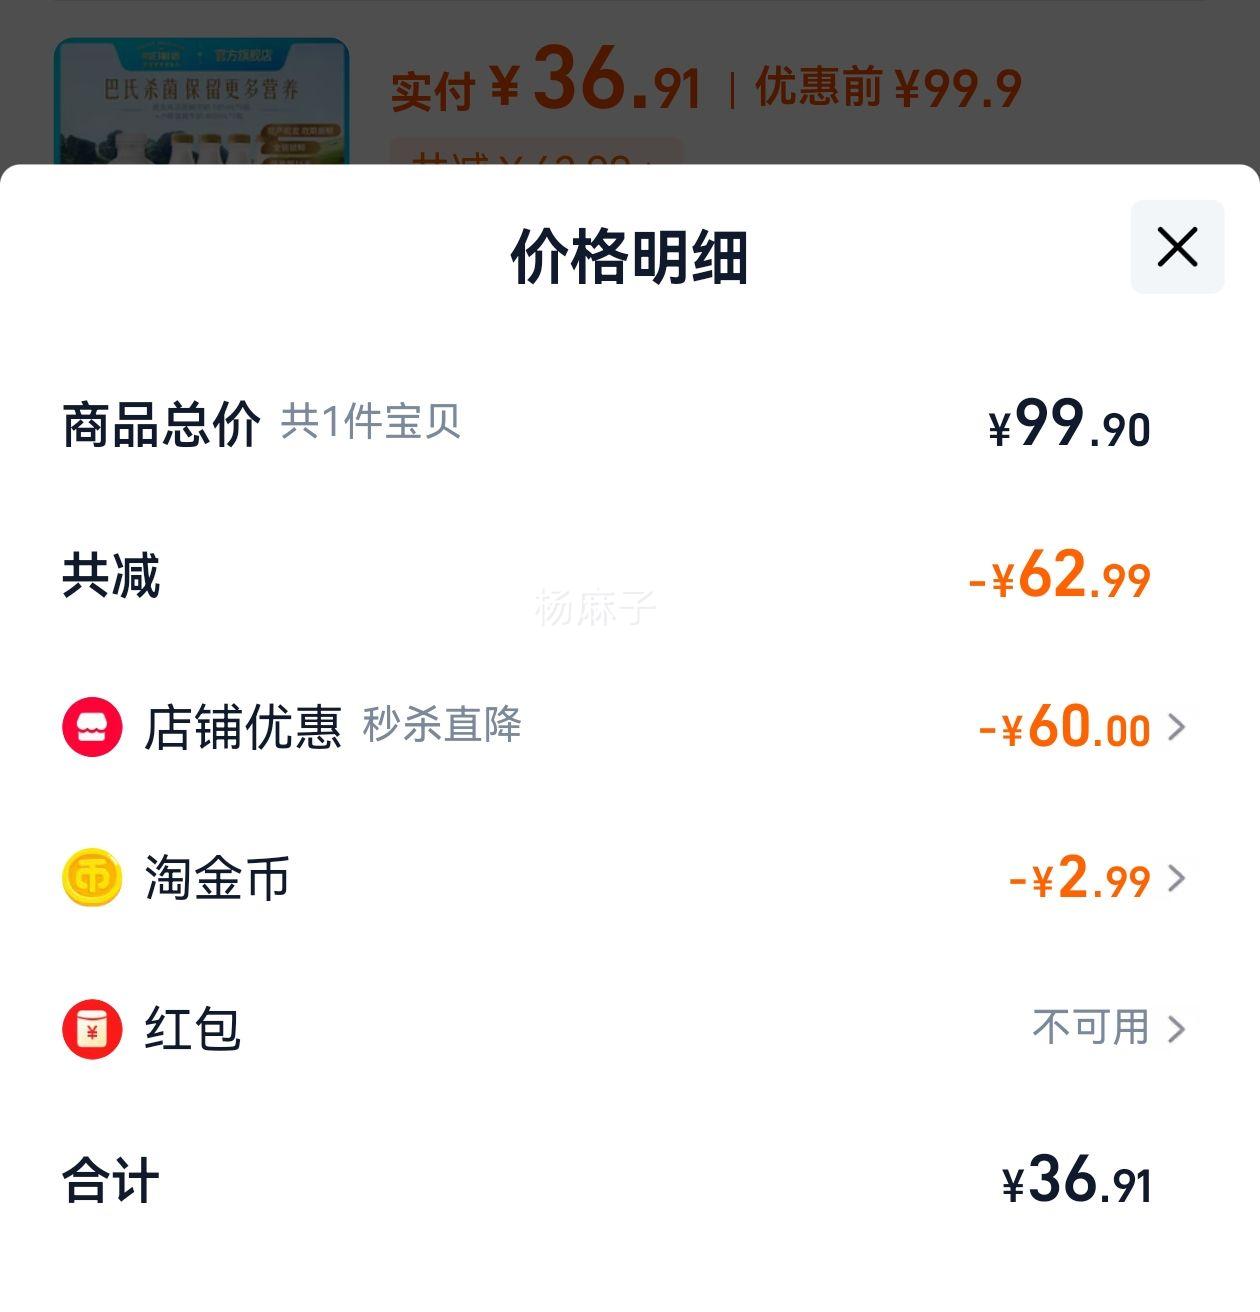Tap the -¥60.00 shop discount amount
This screenshot has height=1312, width=1260.
[1064, 726]
